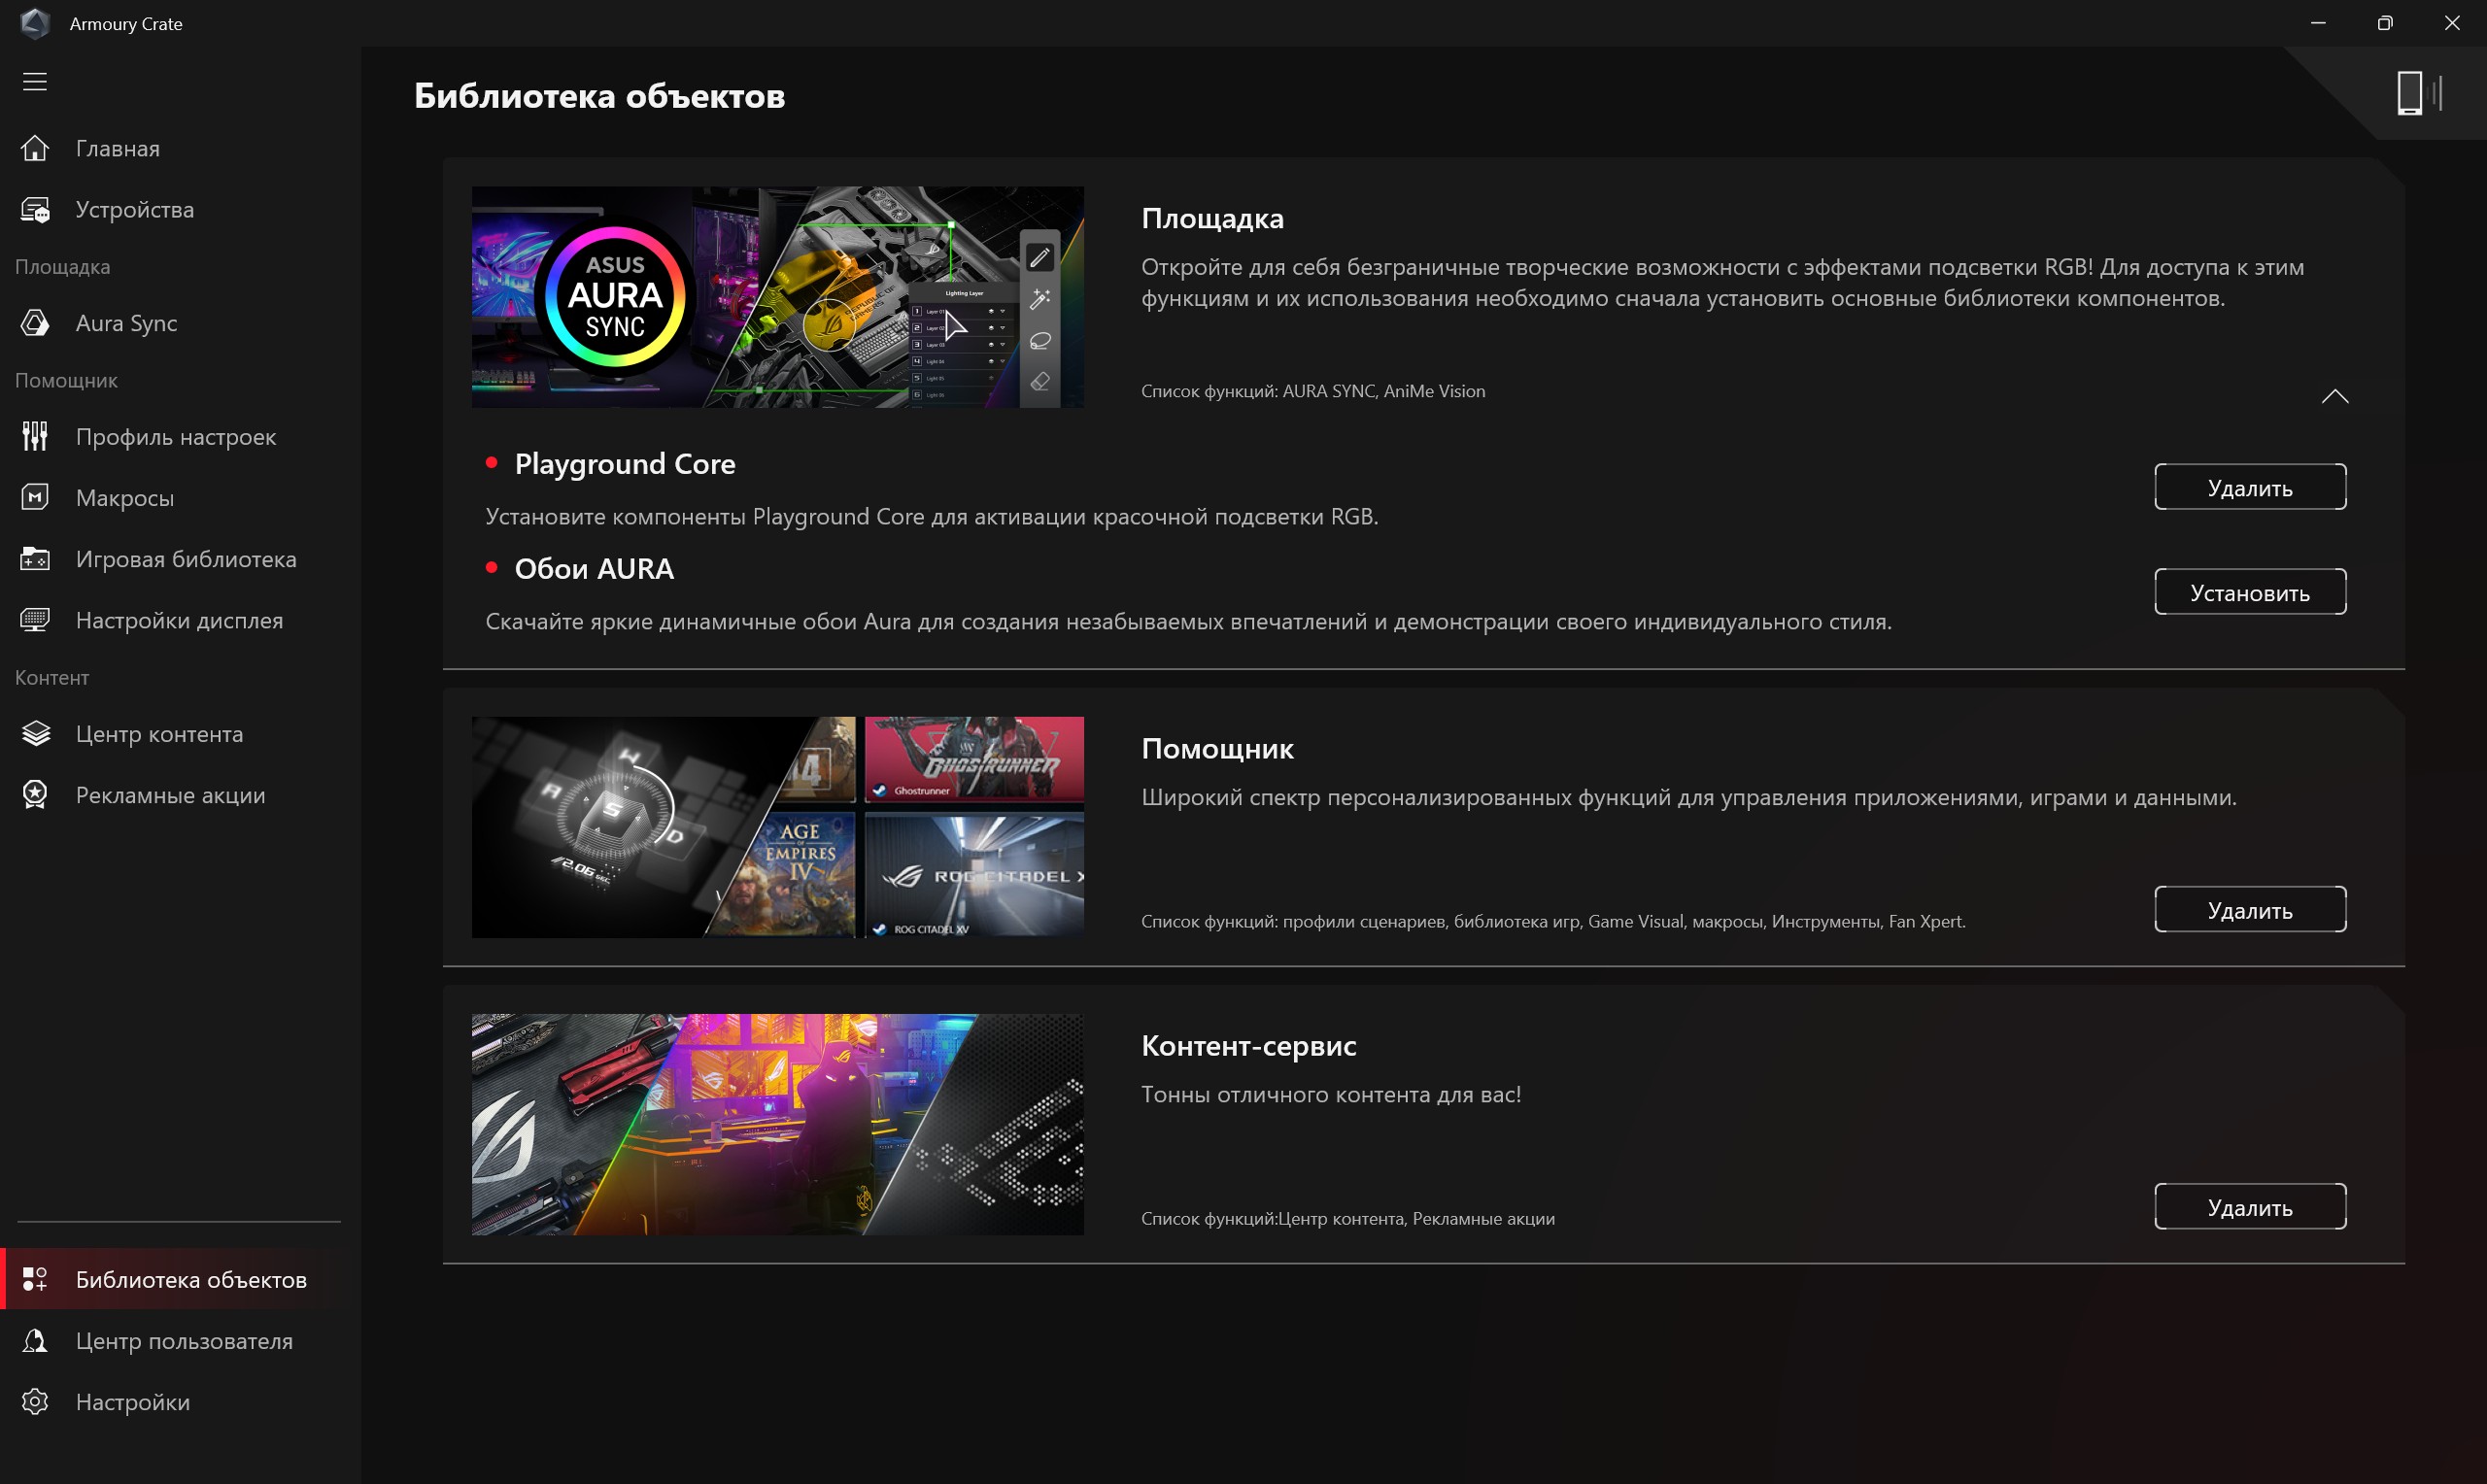Viewport: 2487px width, 1484px height.
Task: Remove Помощник with Удалить button
Action: pyautogui.click(x=2250, y=910)
